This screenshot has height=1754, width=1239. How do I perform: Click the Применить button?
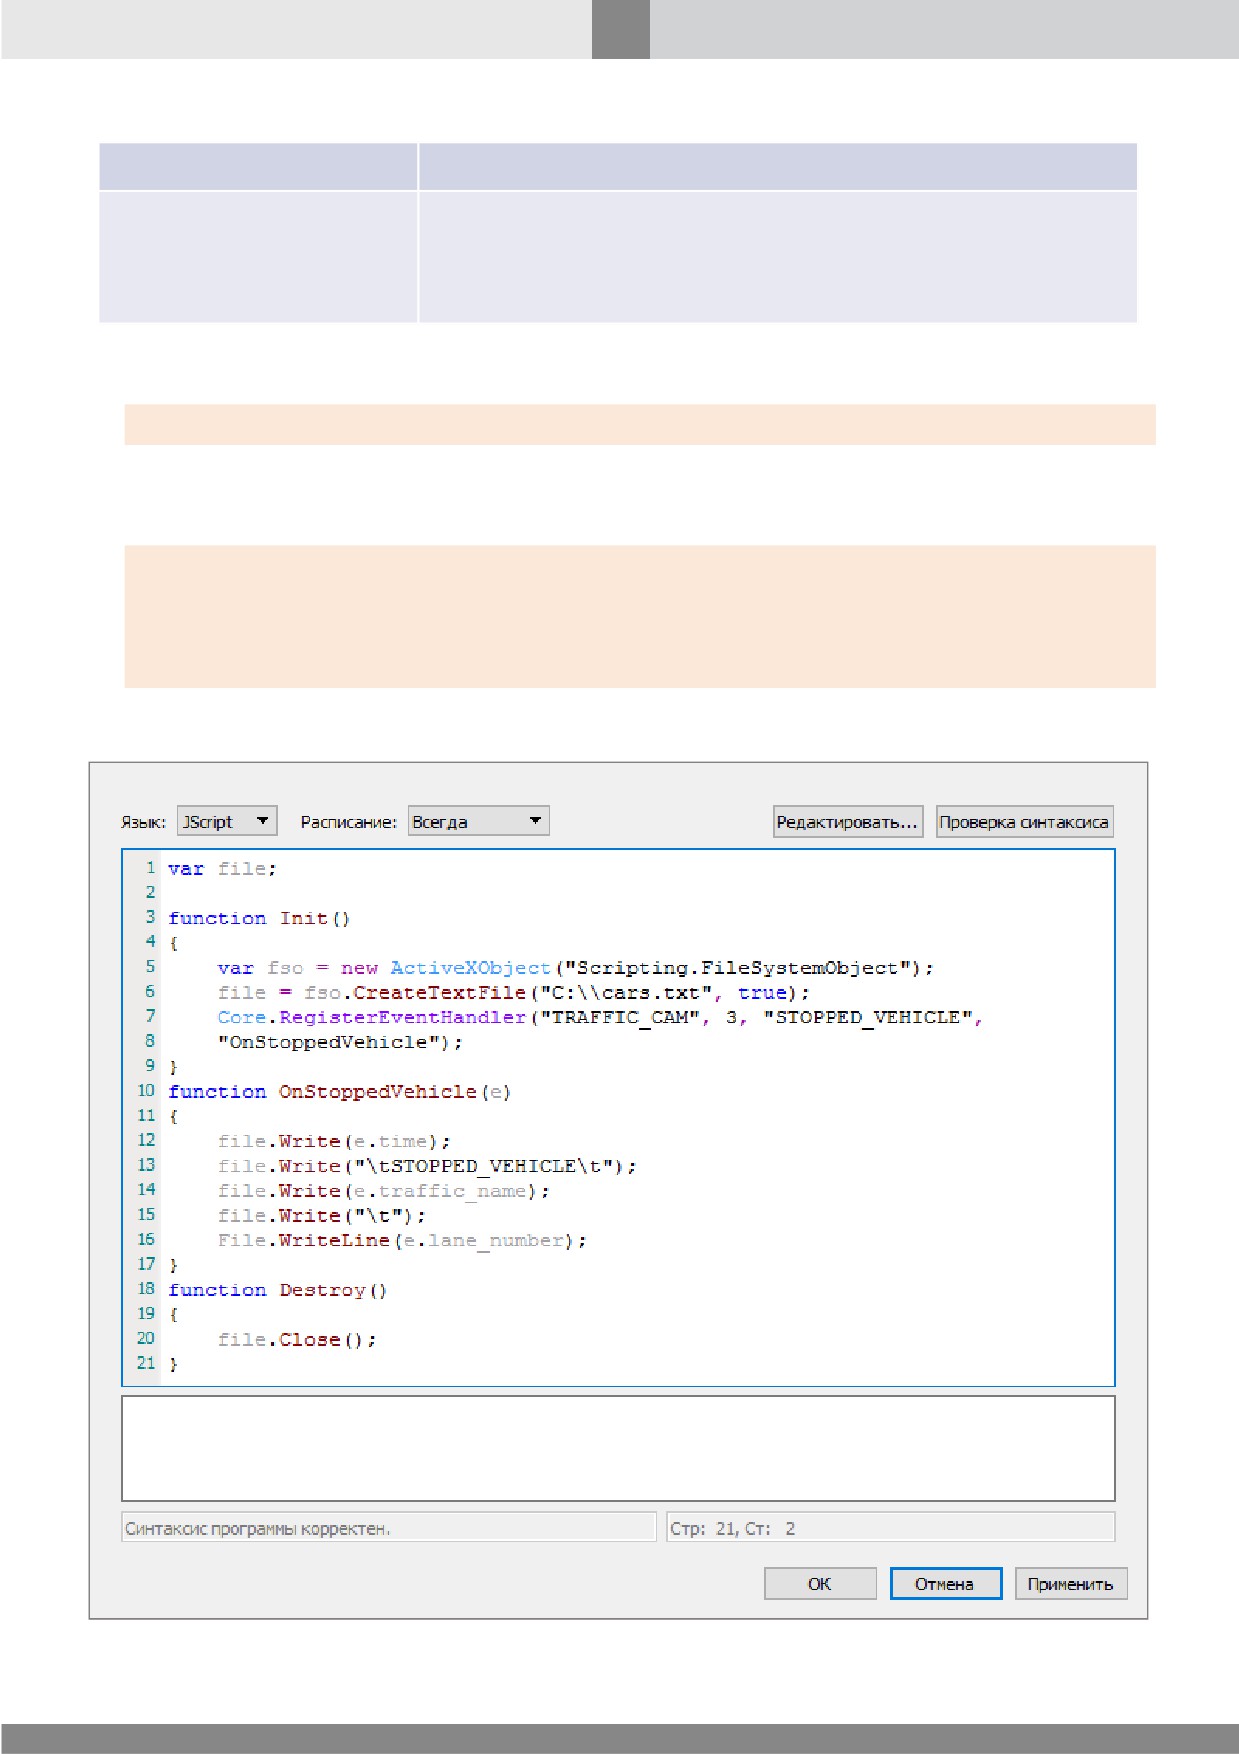pyautogui.click(x=1071, y=1584)
